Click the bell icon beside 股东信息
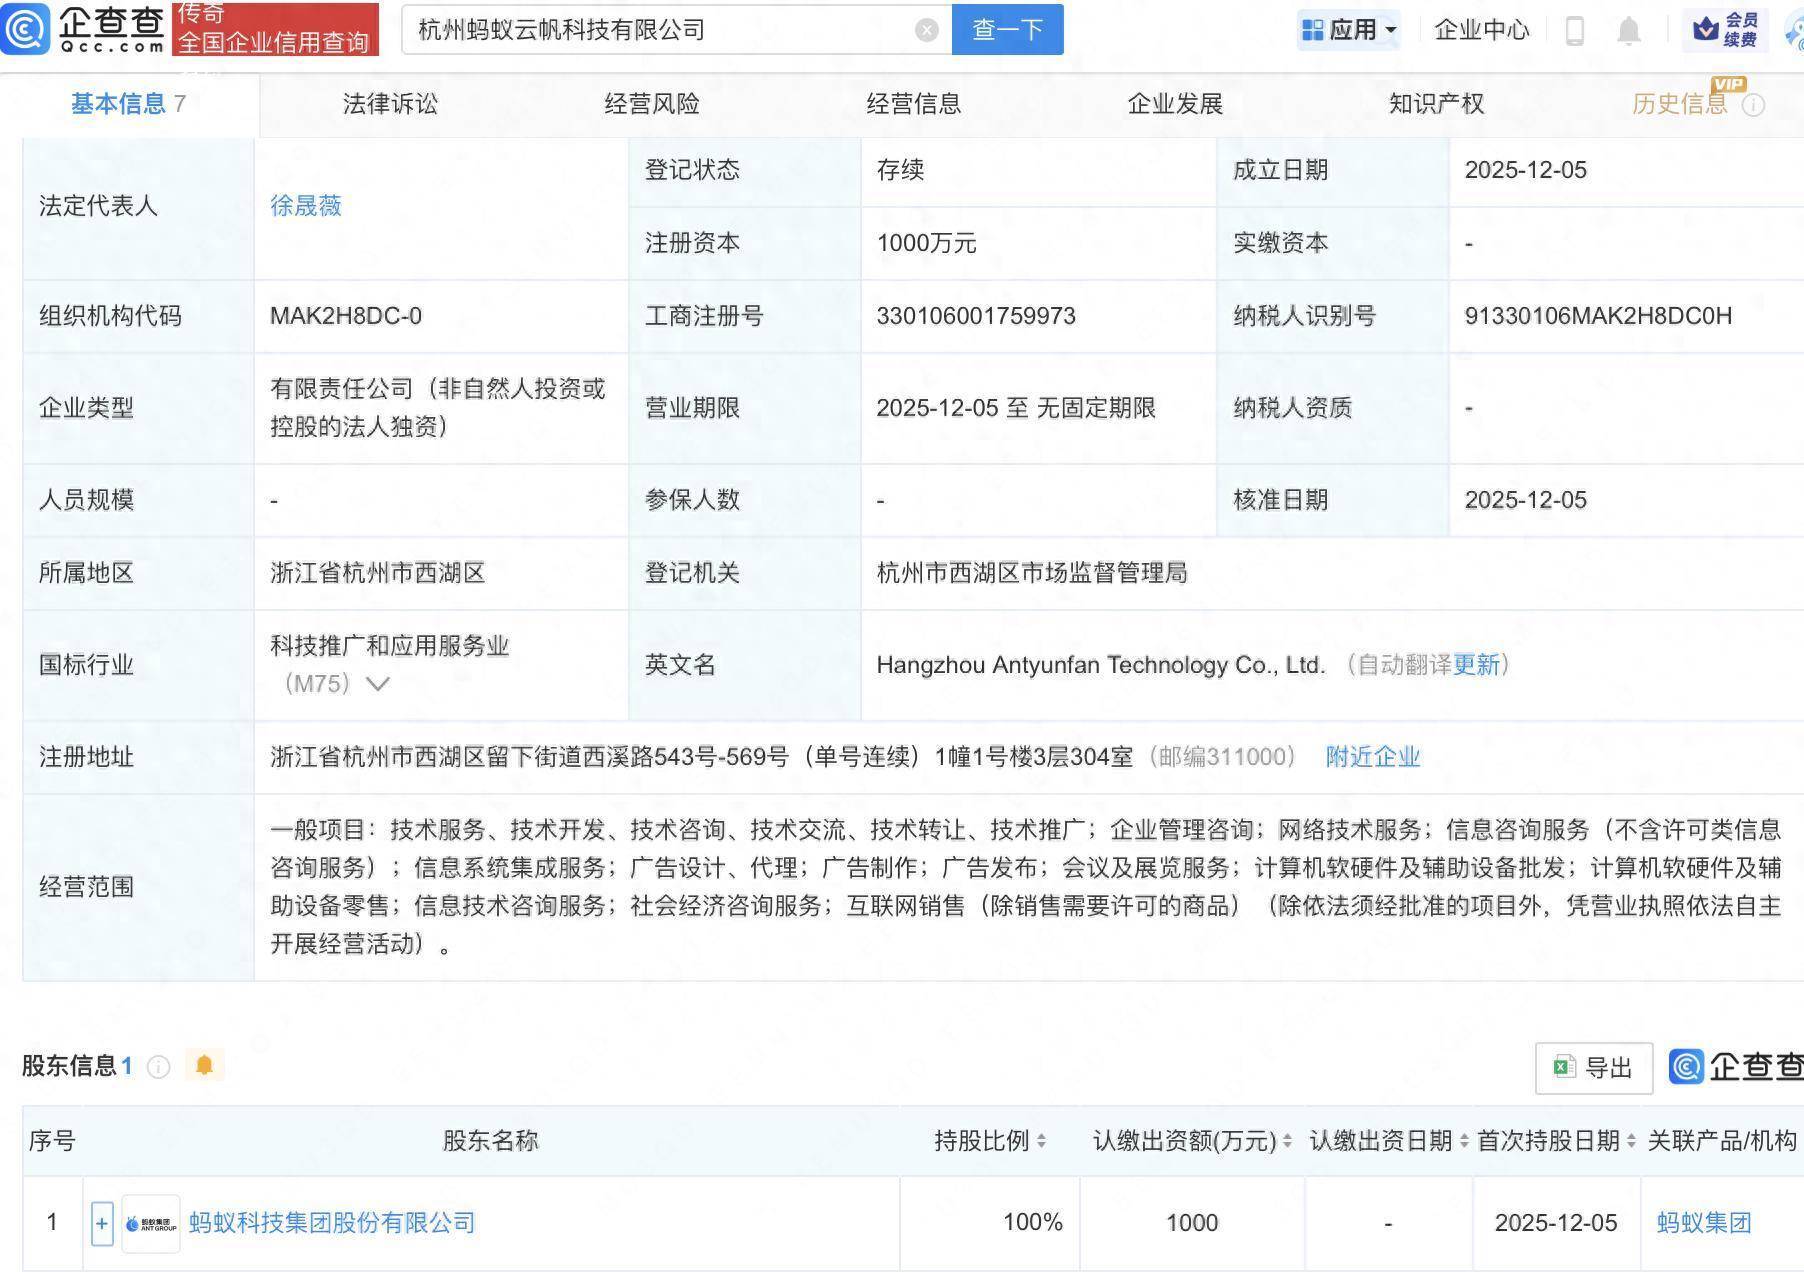This screenshot has width=1804, height=1272. coord(206,1065)
